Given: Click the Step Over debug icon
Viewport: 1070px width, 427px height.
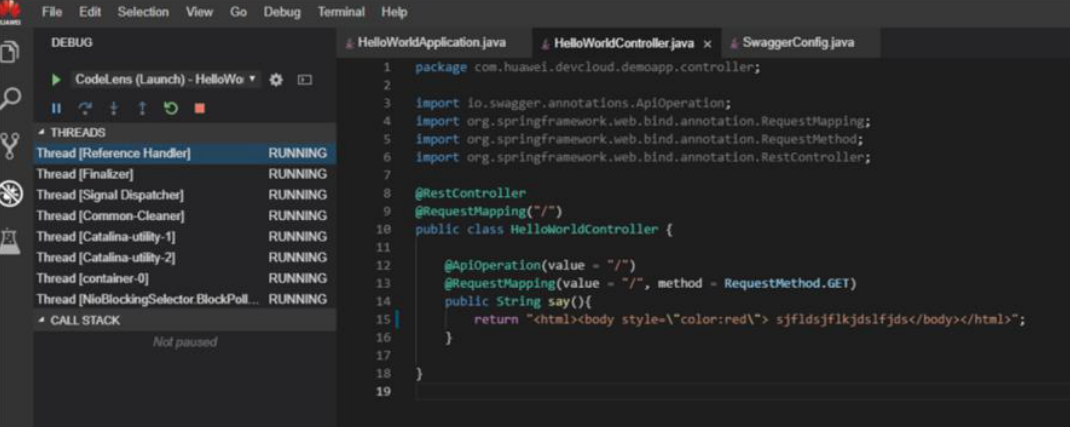Looking at the screenshot, I should point(85,108).
